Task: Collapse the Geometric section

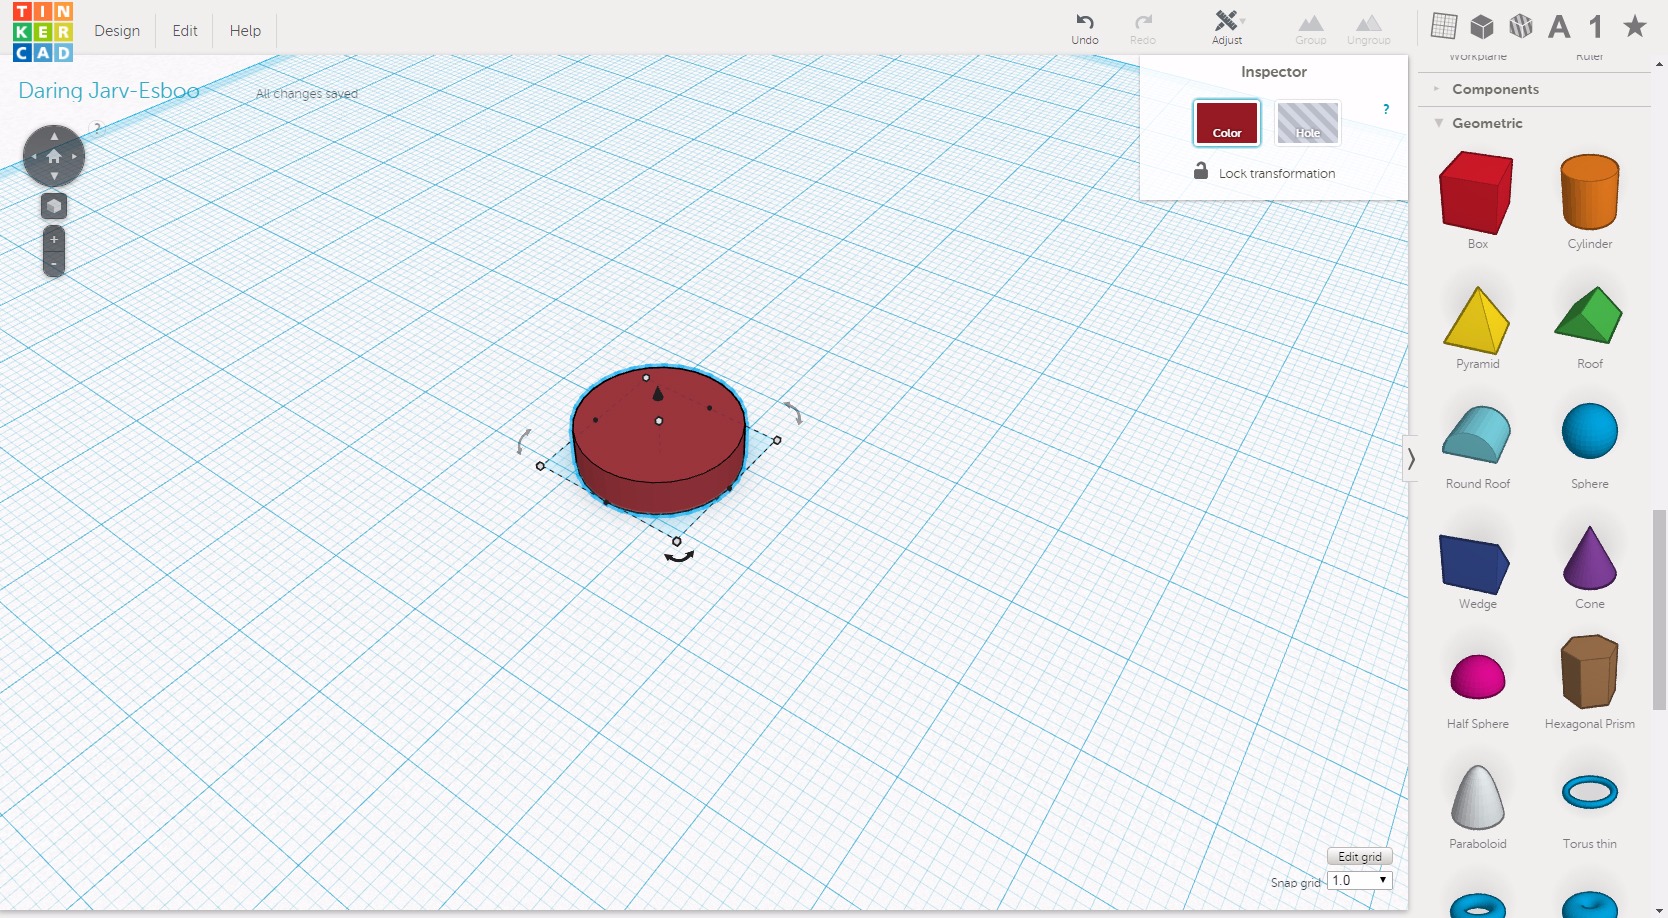Action: (1487, 123)
